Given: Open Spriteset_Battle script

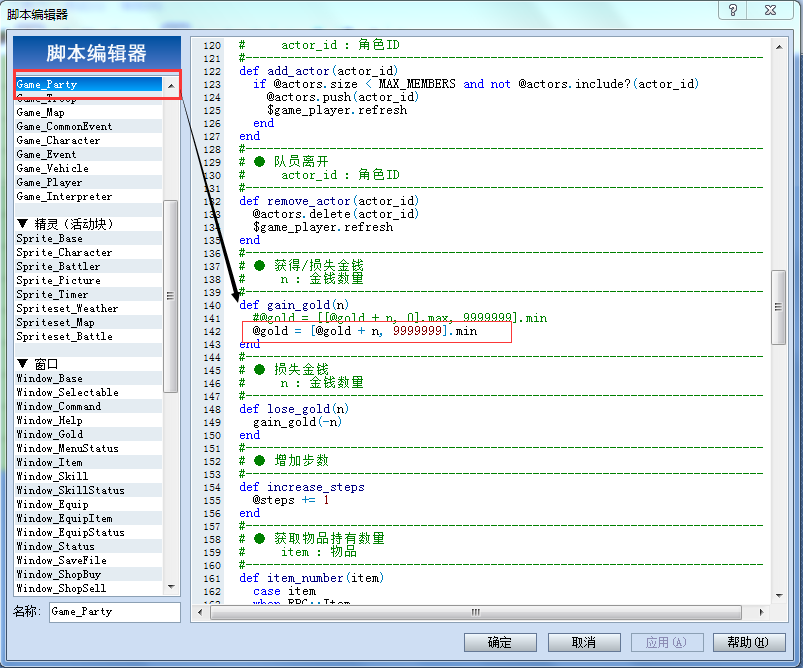Looking at the screenshot, I should click(x=89, y=336).
